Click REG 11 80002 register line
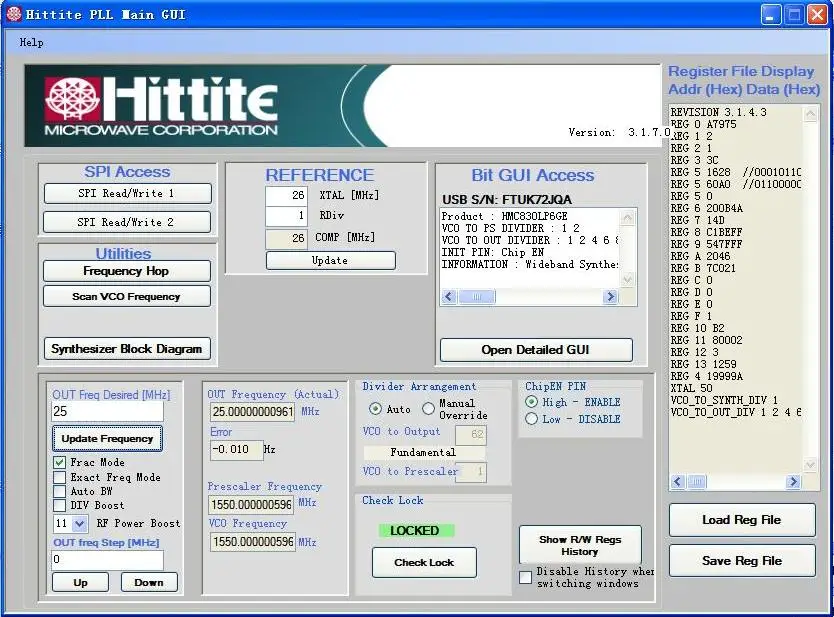This screenshot has width=834, height=617. pos(706,340)
